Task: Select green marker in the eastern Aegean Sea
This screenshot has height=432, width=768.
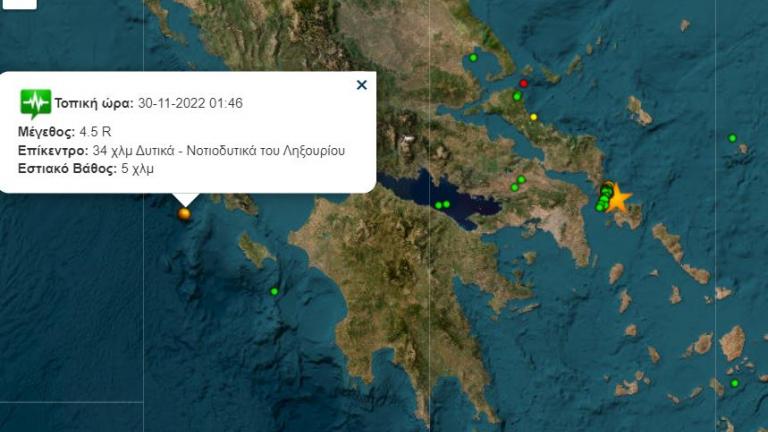Action: coord(732,138)
